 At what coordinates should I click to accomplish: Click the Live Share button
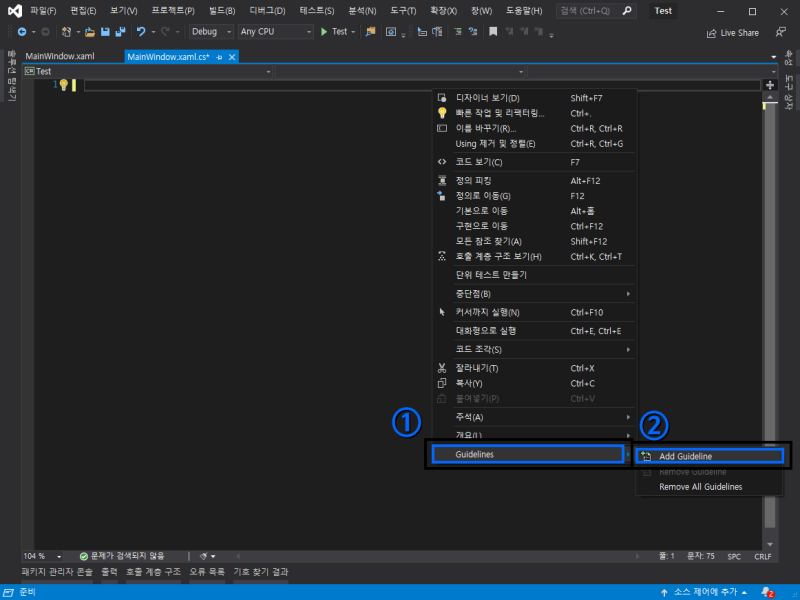coord(733,33)
